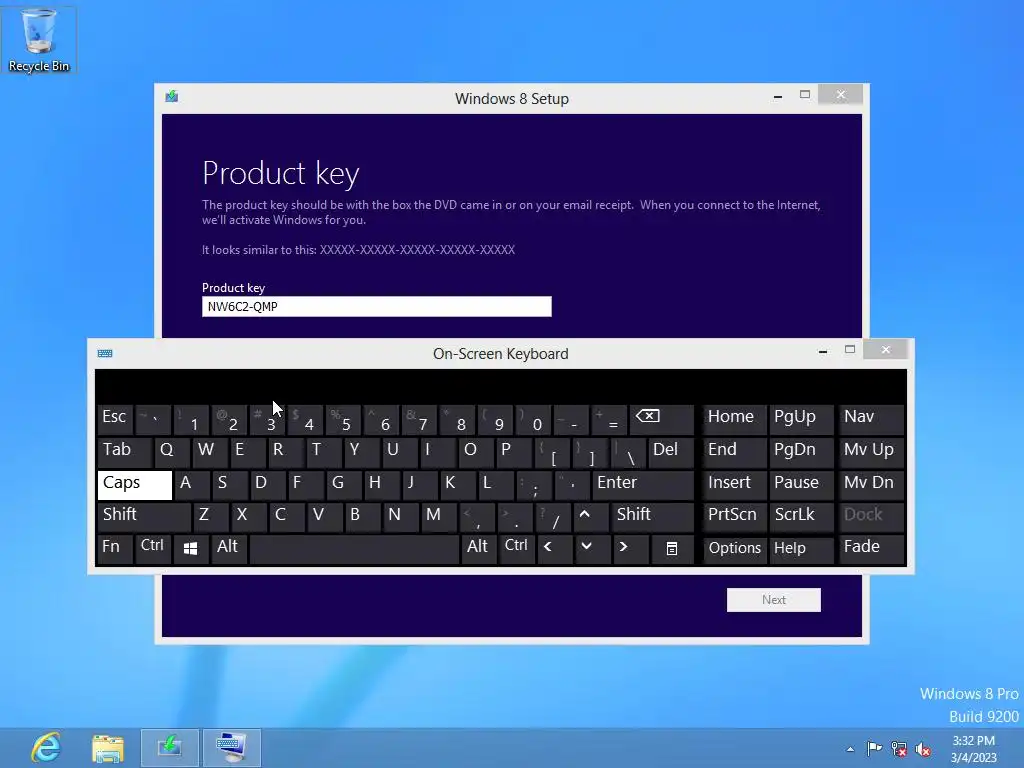Hide navigation keys with the Nav key
Screen dimensions: 1024x768
point(871,419)
